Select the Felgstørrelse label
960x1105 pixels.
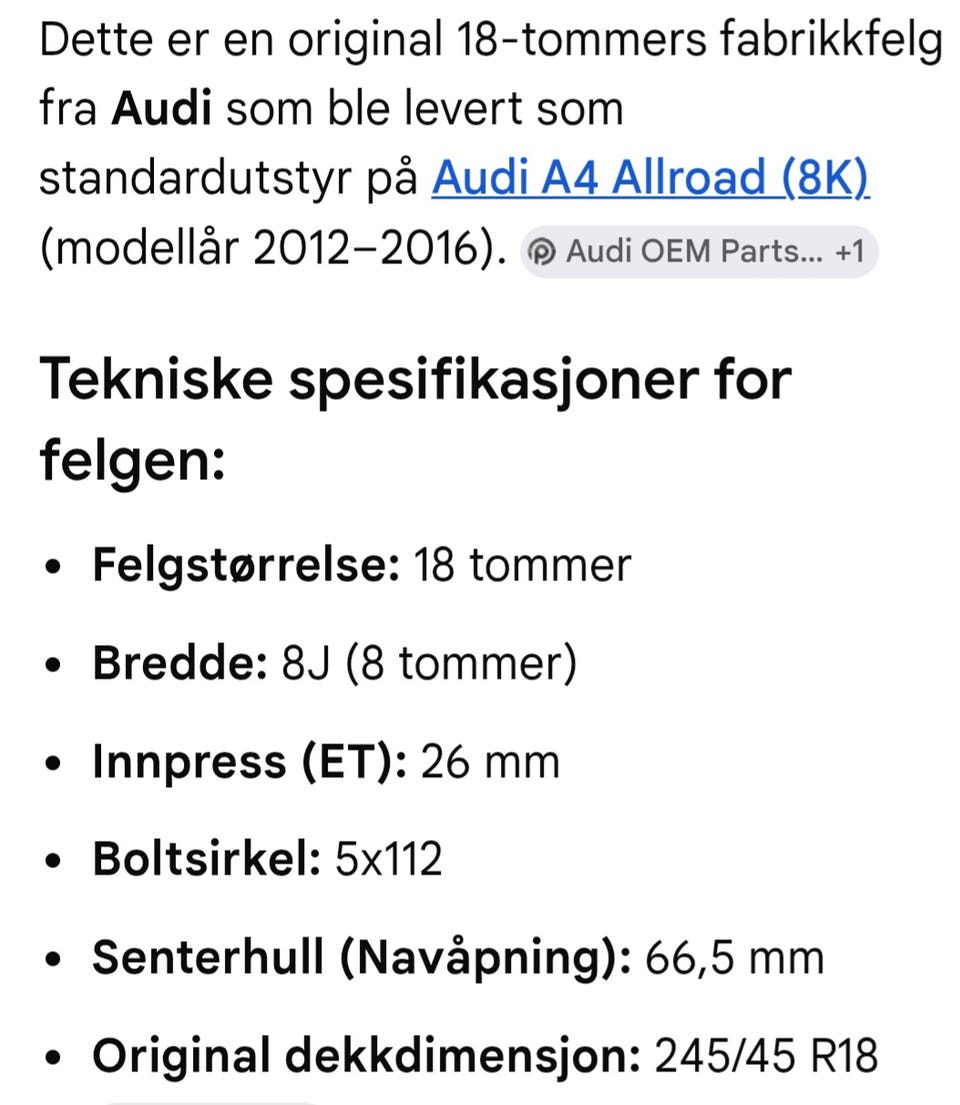click(246, 565)
